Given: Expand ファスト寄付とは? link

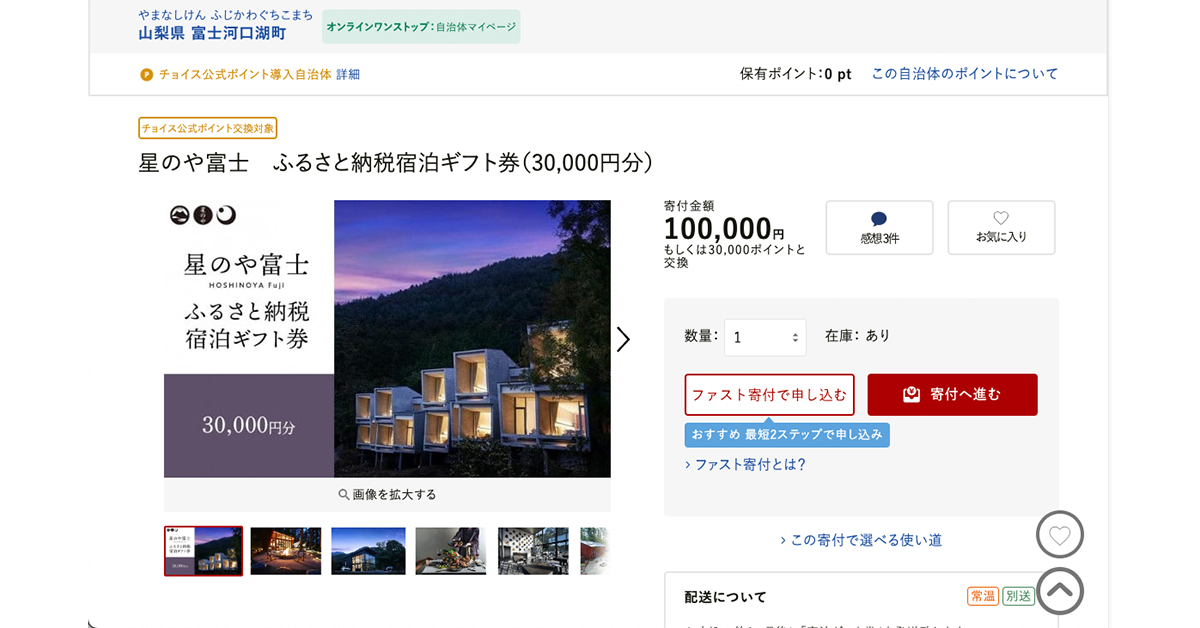Looking at the screenshot, I should click(745, 464).
